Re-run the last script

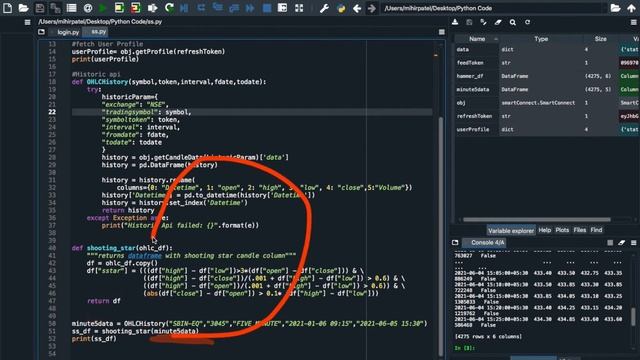tap(169, 8)
